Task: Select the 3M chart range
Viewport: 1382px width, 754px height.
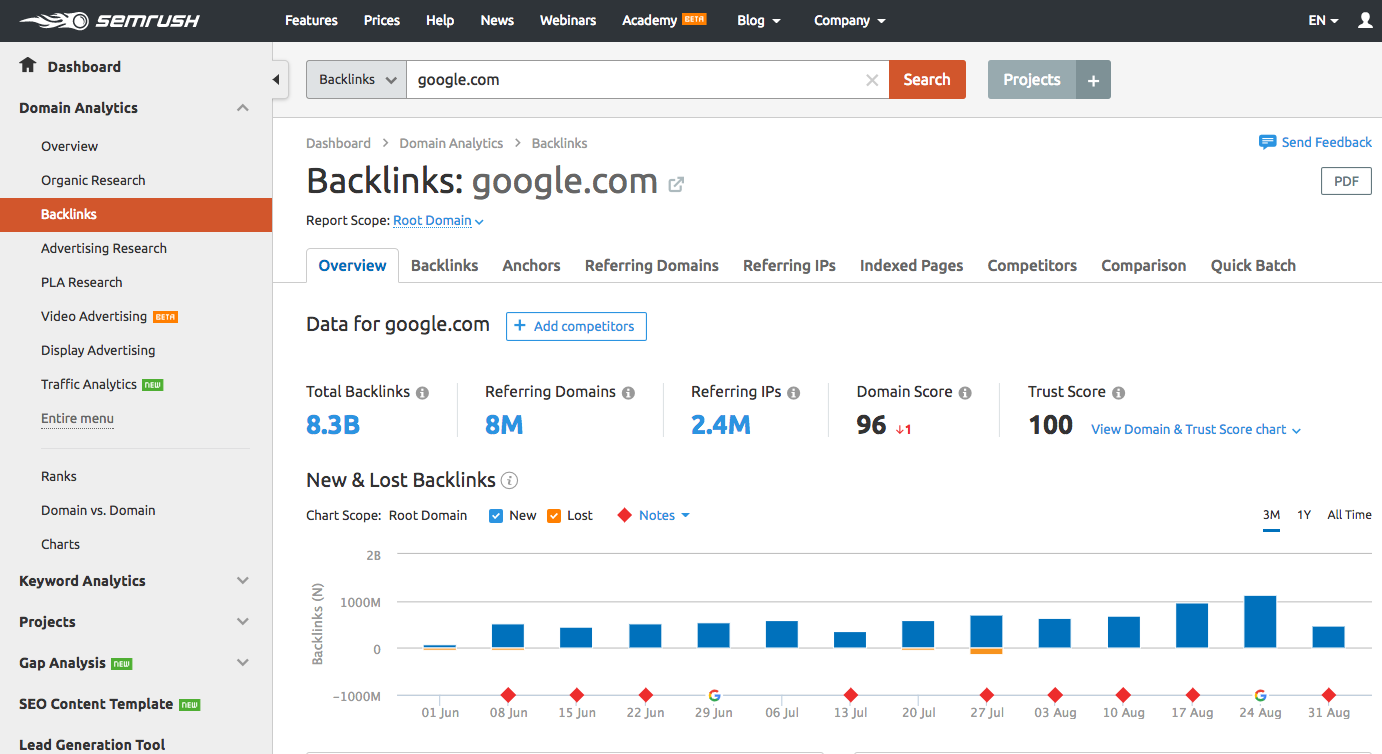Action: pyautogui.click(x=1271, y=515)
